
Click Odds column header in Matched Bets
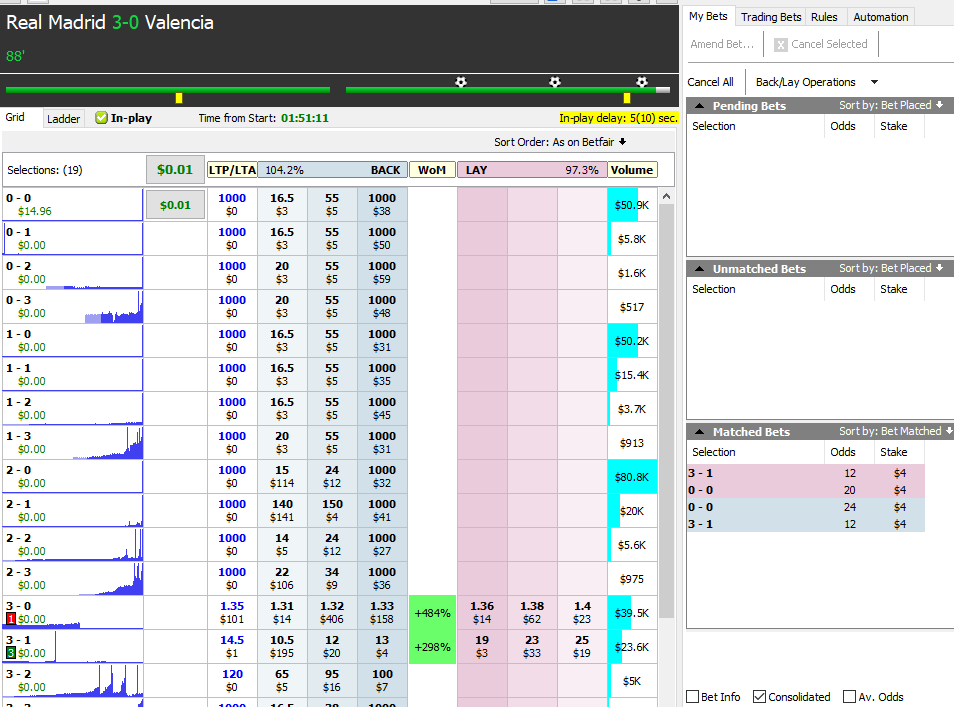point(843,452)
